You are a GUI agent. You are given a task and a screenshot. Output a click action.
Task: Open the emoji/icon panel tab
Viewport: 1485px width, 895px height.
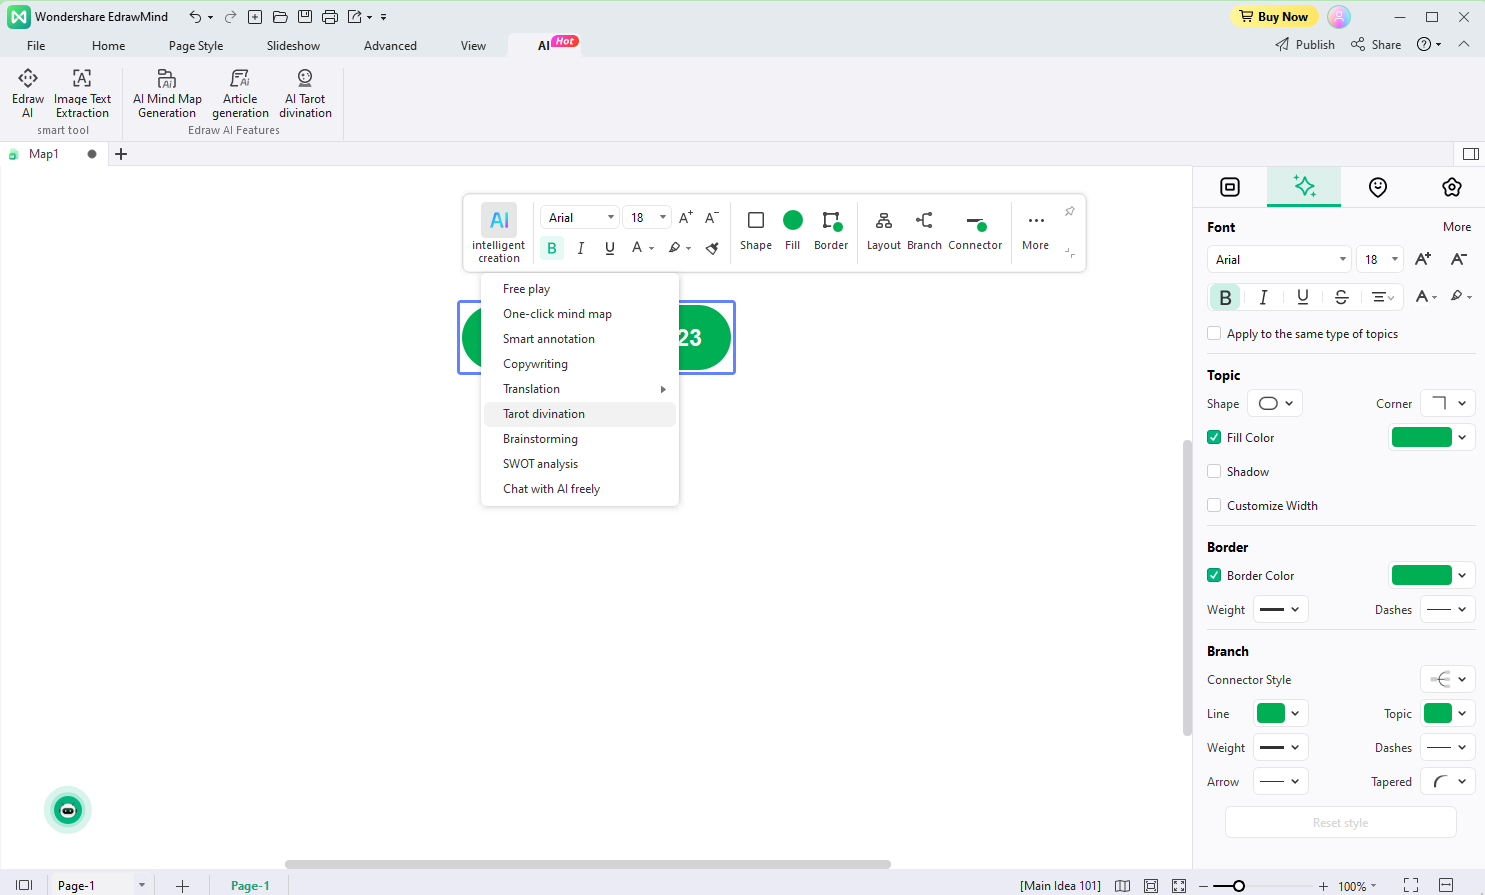[x=1378, y=187]
